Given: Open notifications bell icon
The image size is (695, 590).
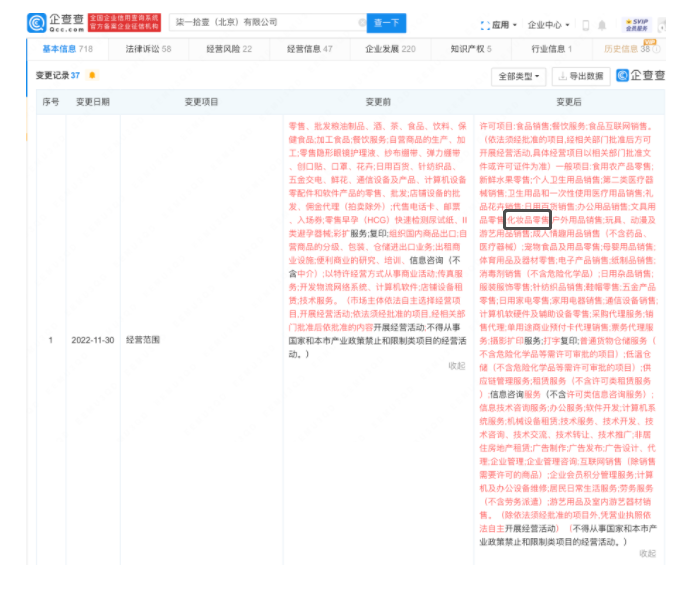Looking at the screenshot, I should pos(602,25).
